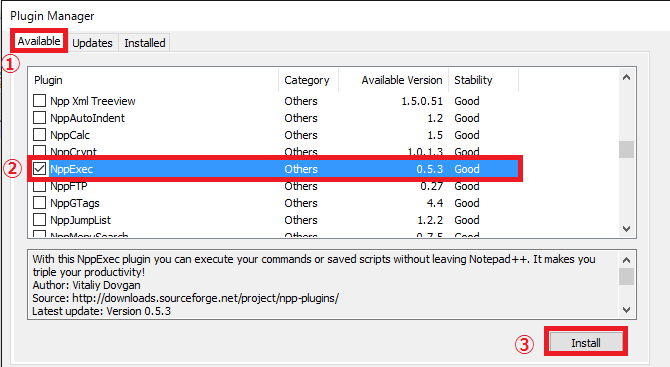
Task: Click the plugin list scrollbar thumb
Action: click(626, 150)
